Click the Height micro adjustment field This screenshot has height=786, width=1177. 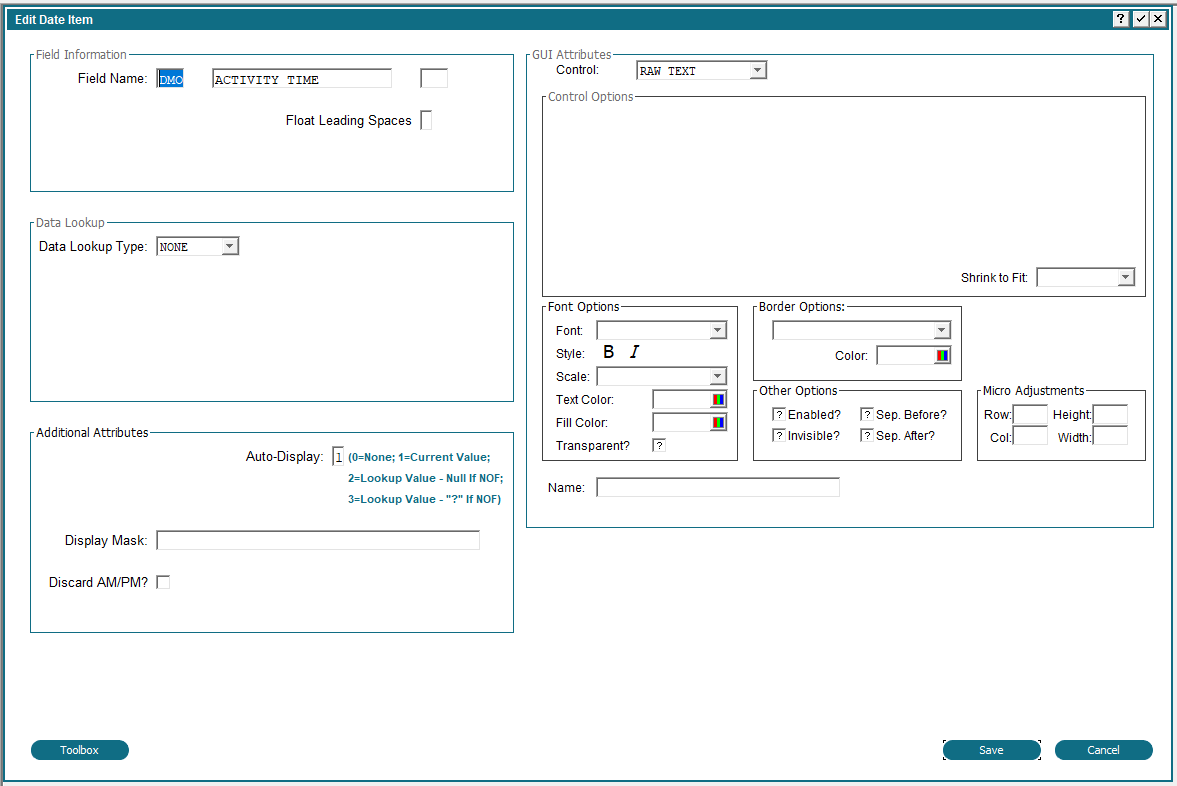click(x=1110, y=414)
